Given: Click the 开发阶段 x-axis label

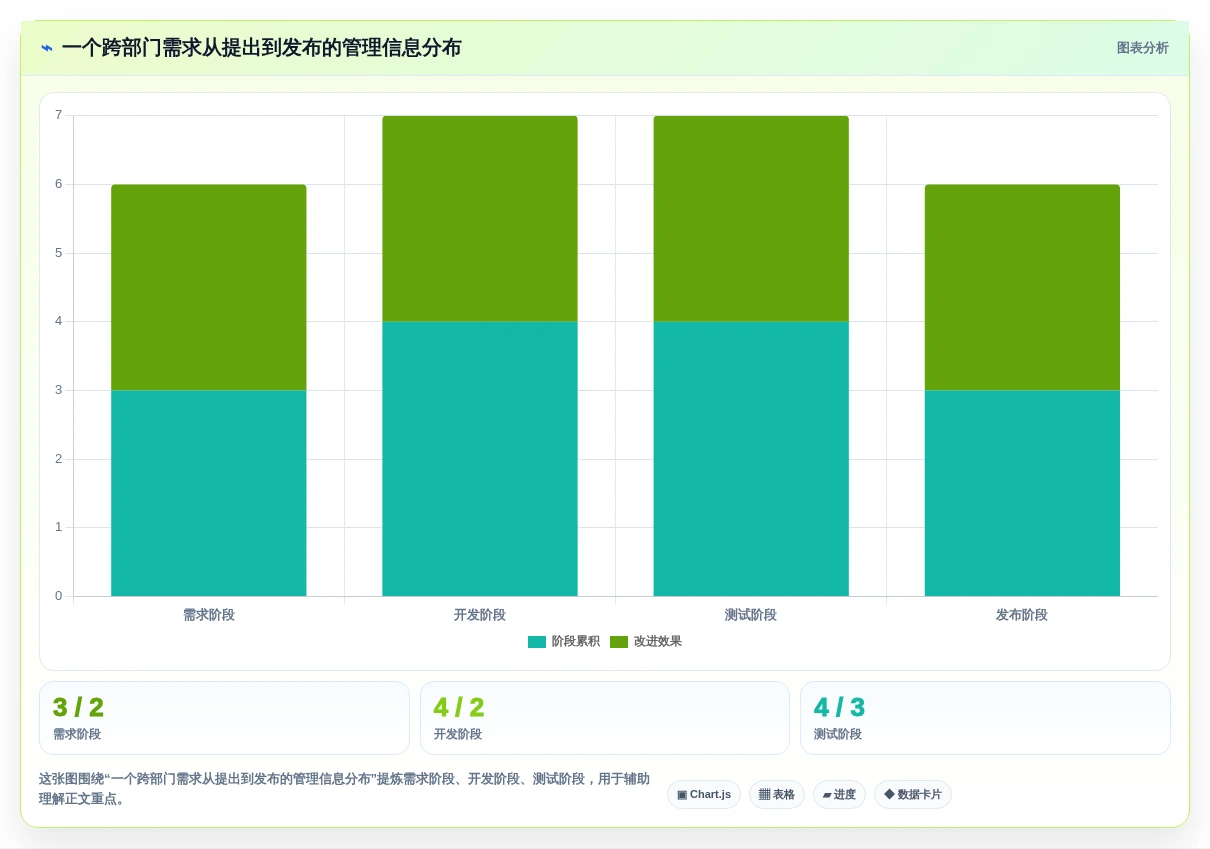Looking at the screenshot, I should [x=480, y=615].
